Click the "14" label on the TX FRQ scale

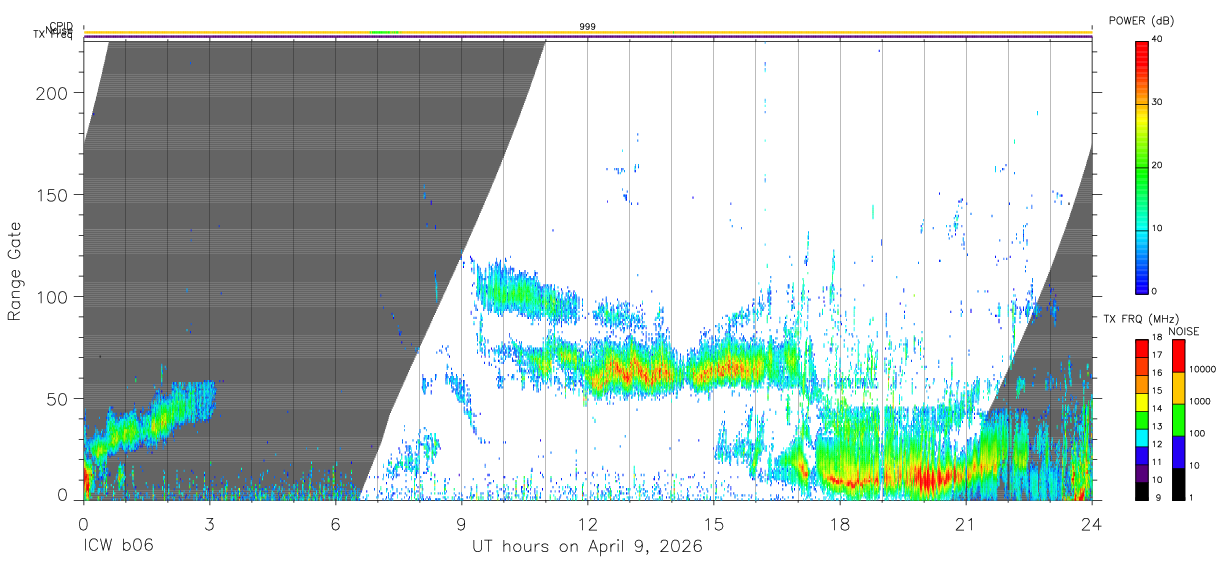(1158, 409)
